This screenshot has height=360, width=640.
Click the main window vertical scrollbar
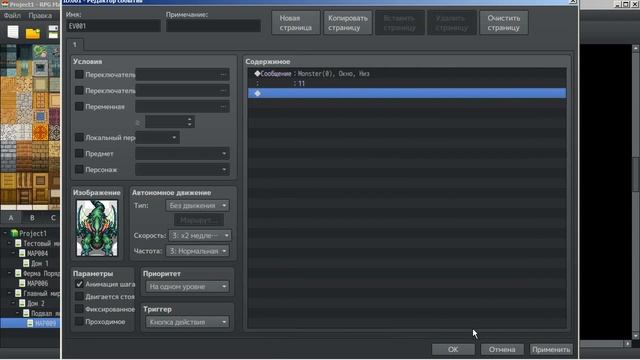coord(636,192)
